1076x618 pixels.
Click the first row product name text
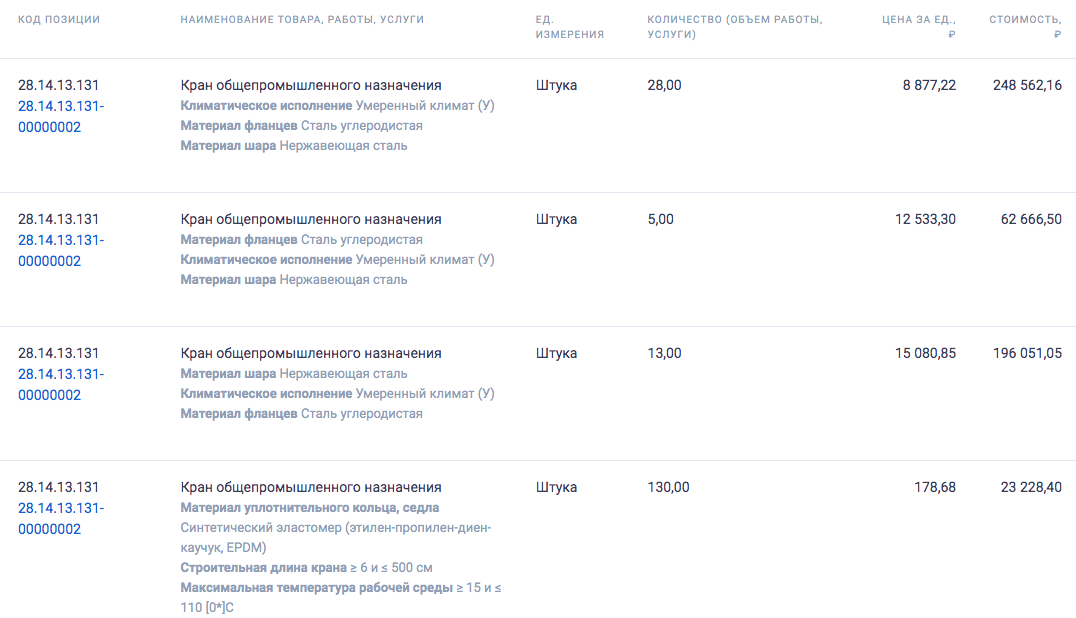pyautogui.click(x=311, y=85)
